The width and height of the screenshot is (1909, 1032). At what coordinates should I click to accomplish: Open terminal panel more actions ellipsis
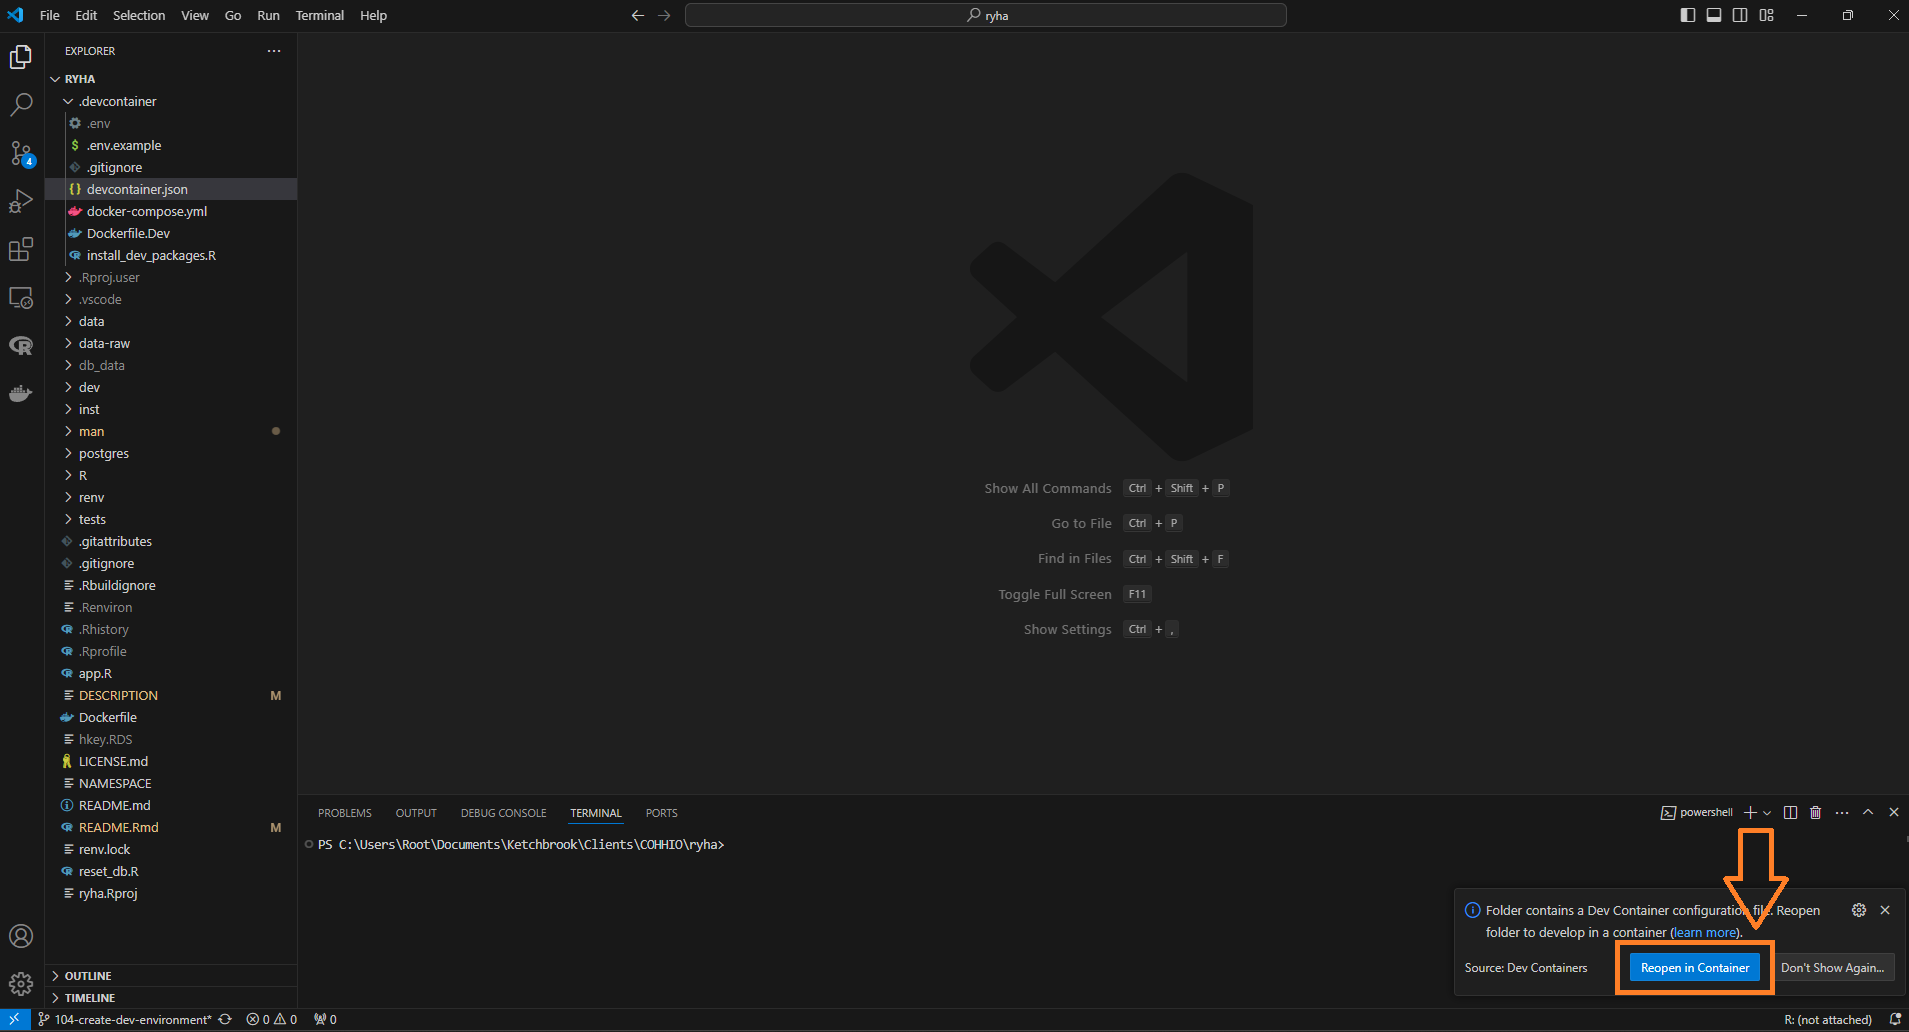[x=1842, y=812]
